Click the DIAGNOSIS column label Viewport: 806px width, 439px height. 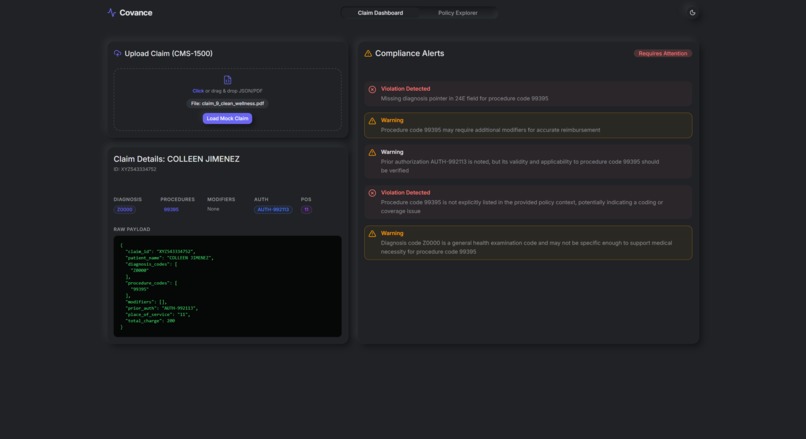click(127, 199)
